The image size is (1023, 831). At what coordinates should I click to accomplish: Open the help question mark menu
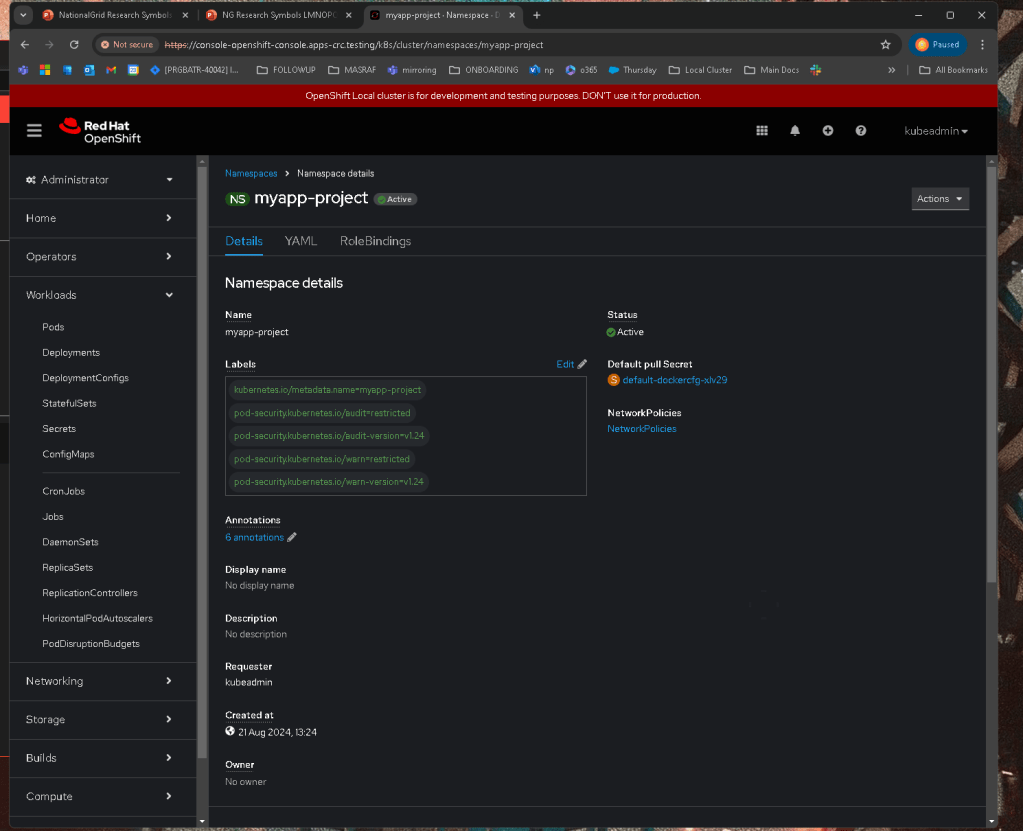(x=861, y=130)
